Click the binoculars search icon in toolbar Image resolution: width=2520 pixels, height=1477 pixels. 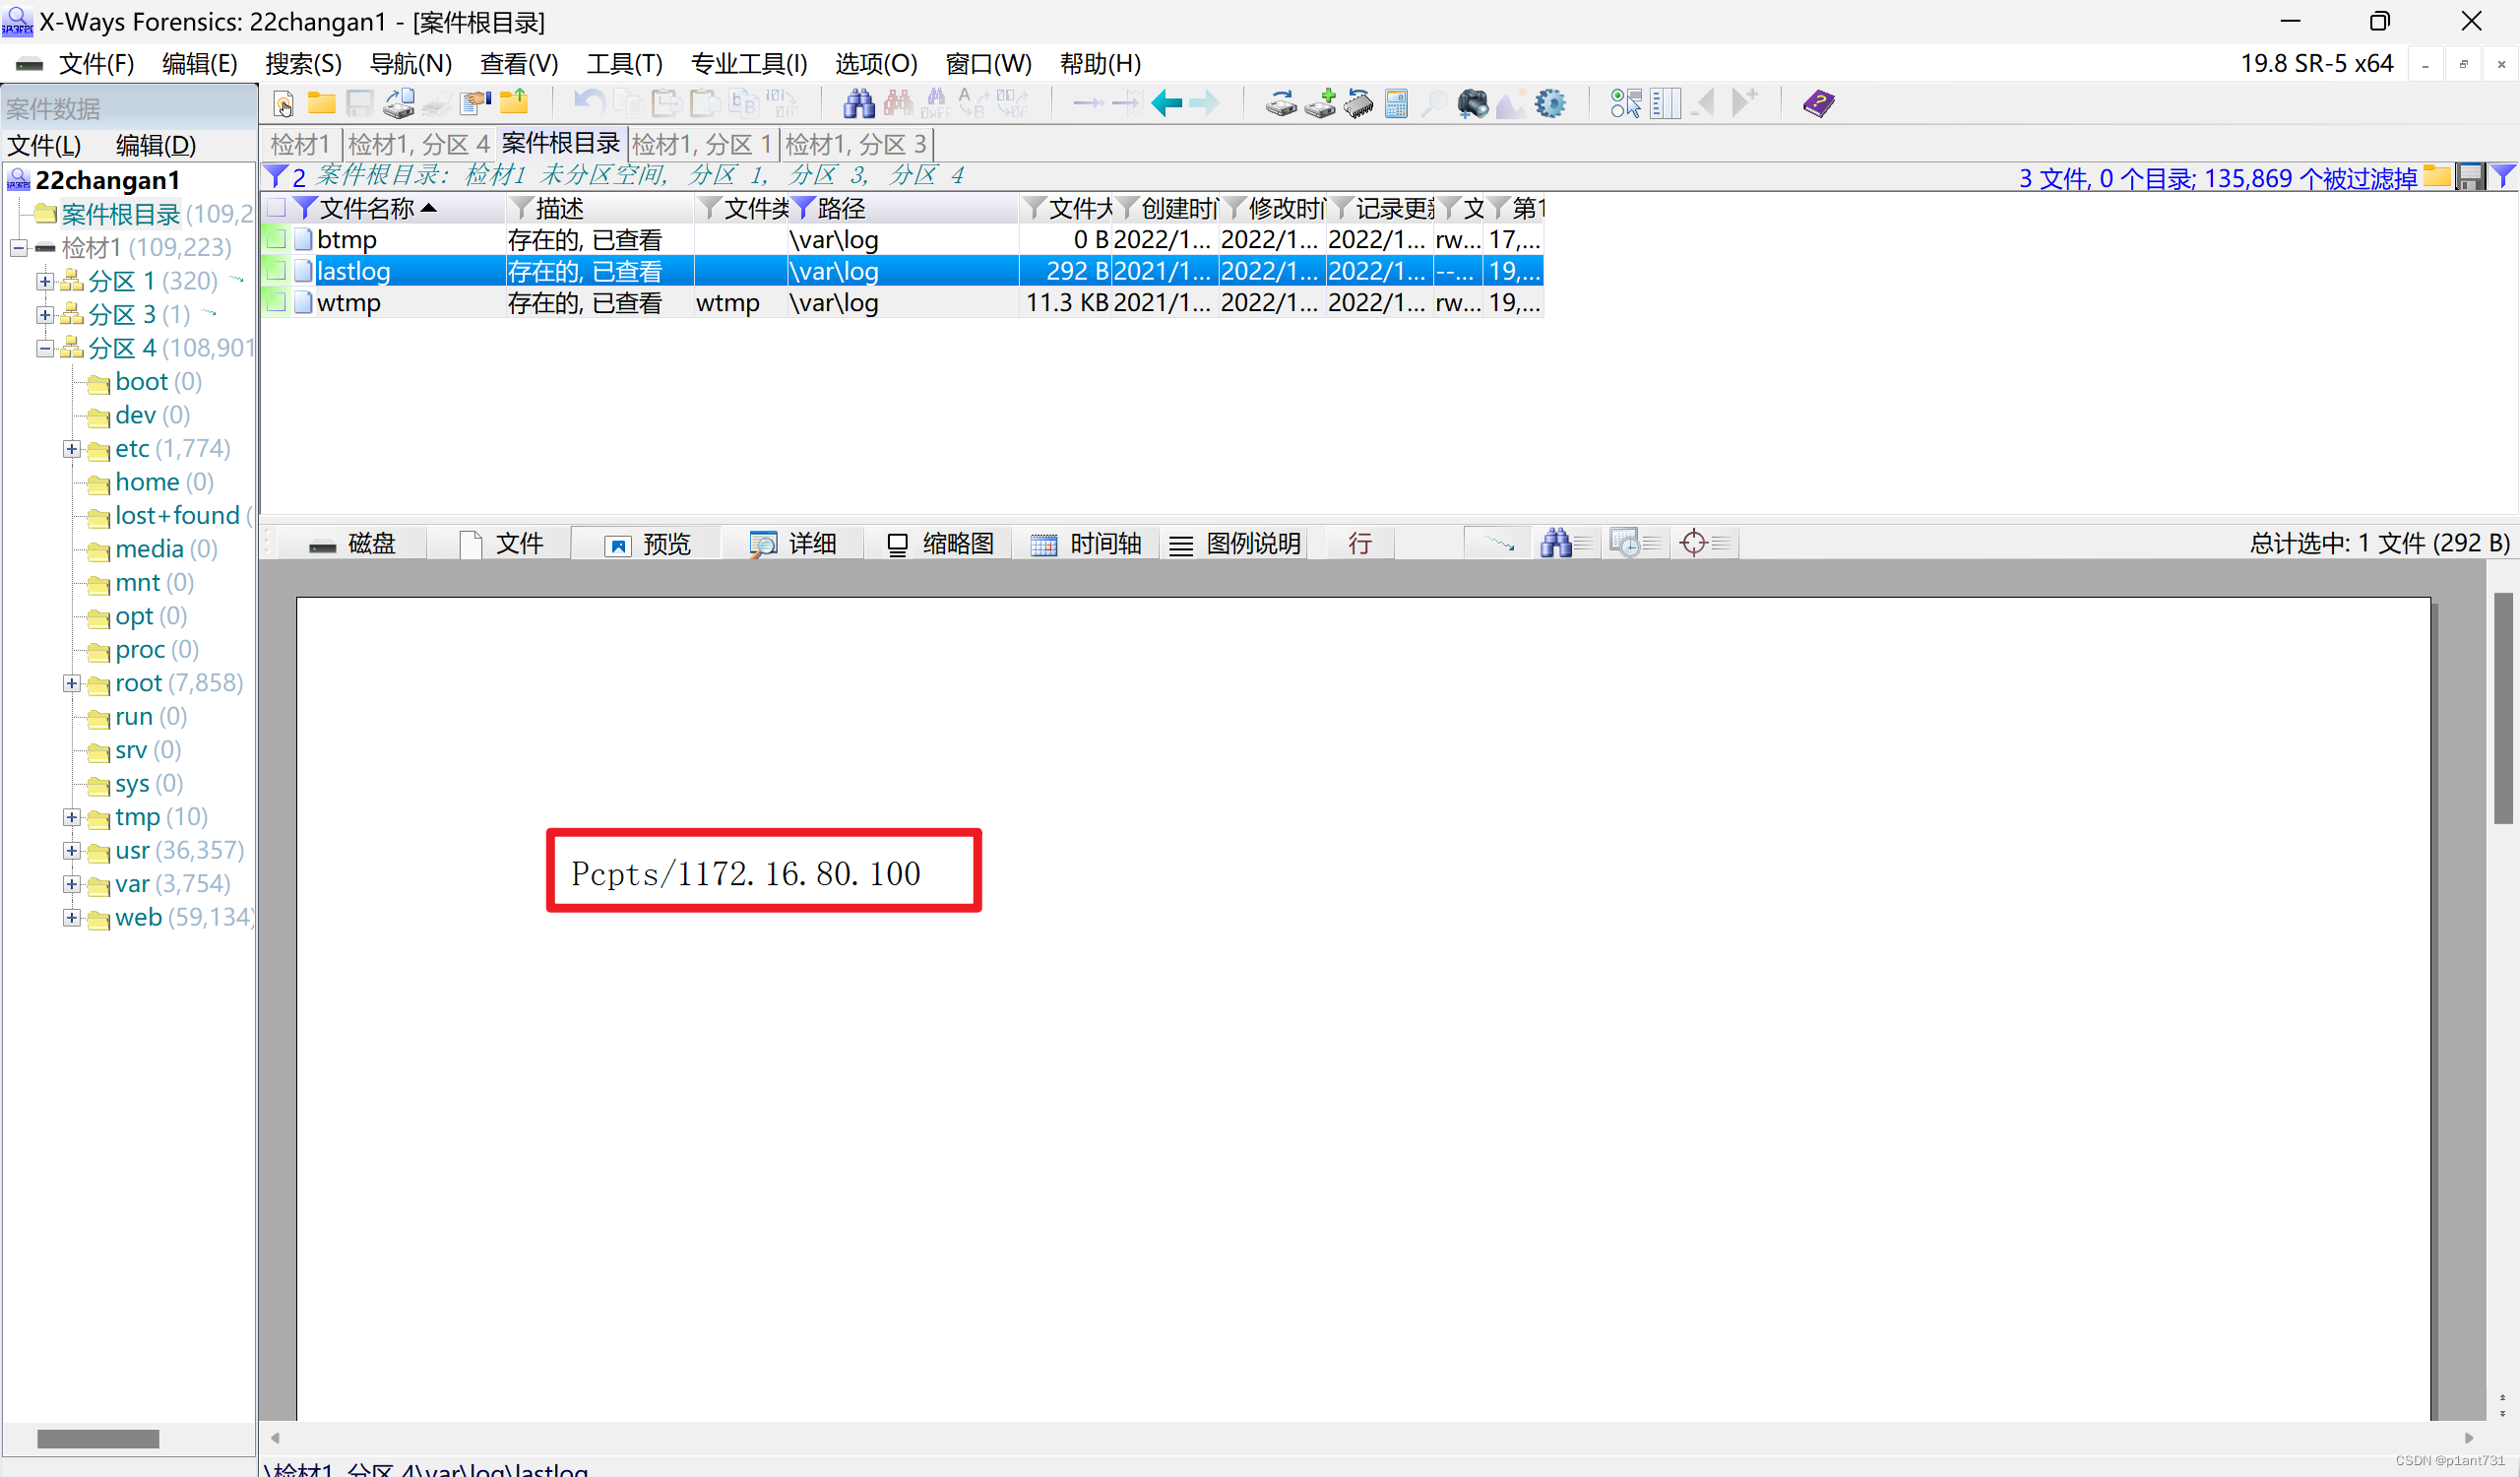click(x=858, y=103)
